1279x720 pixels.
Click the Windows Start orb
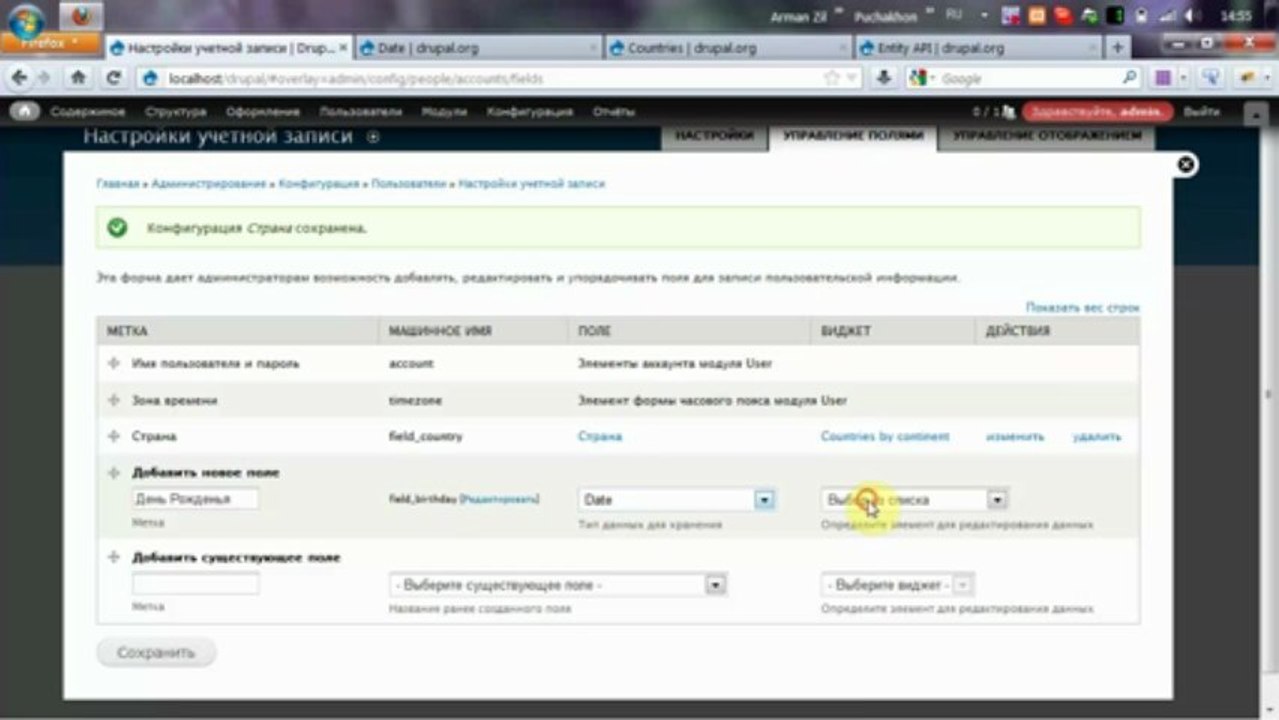pos(25,19)
